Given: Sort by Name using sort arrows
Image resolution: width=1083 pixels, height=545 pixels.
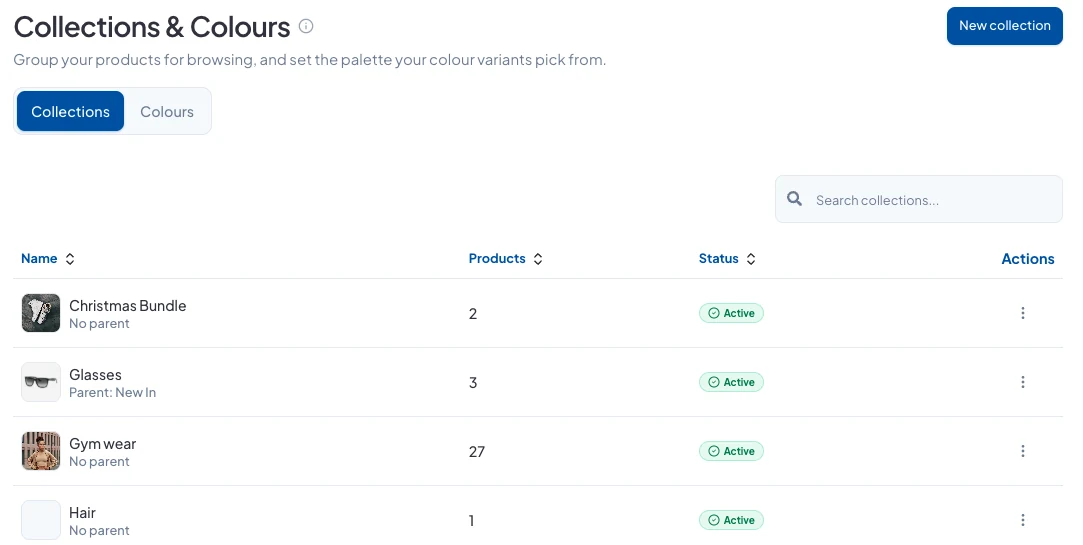Looking at the screenshot, I should coord(70,259).
